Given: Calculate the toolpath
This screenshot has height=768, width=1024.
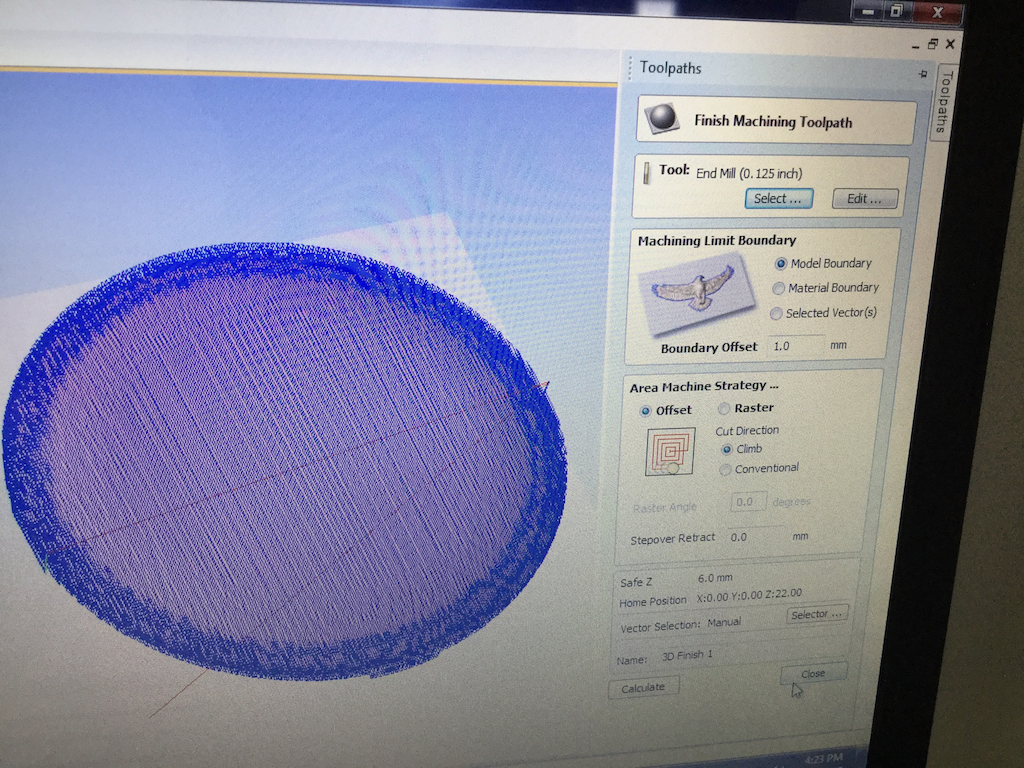Looking at the screenshot, I should 643,688.
